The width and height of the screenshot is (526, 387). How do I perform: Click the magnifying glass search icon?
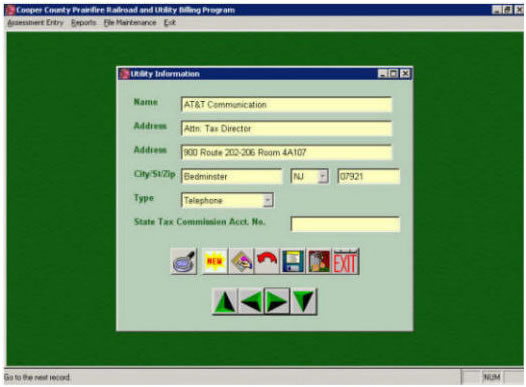(183, 261)
